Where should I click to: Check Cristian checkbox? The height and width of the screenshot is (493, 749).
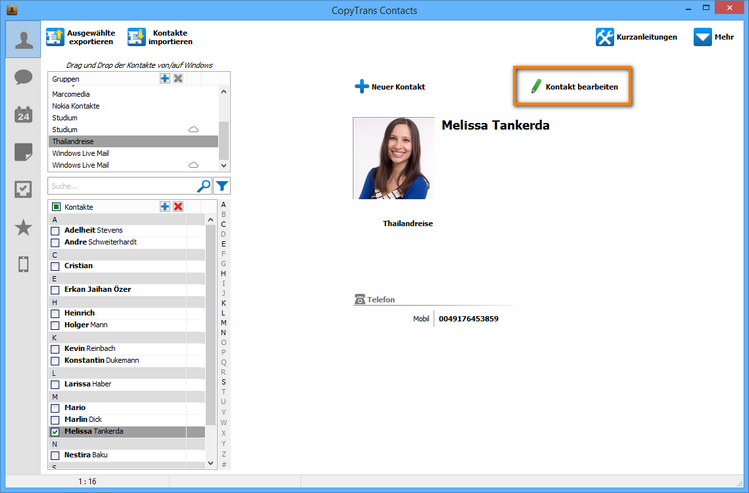tap(55, 266)
